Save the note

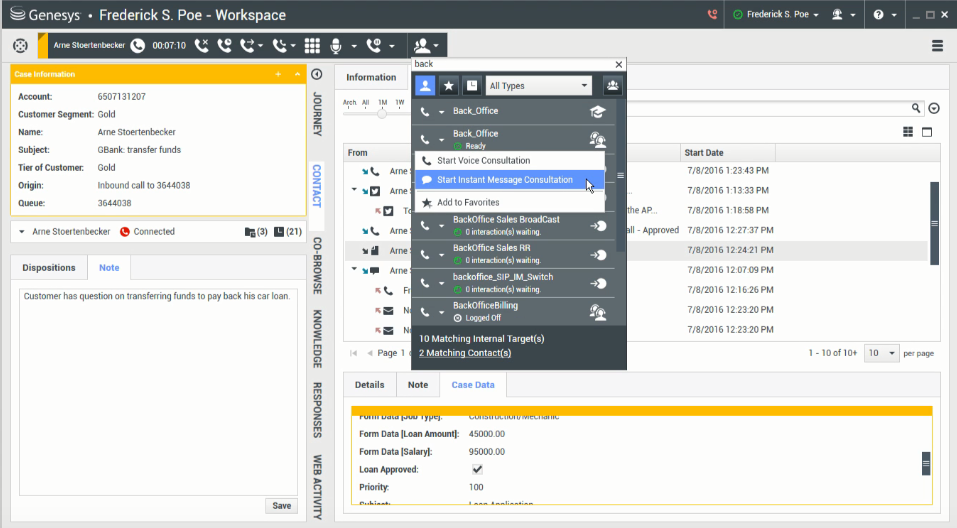pos(281,505)
